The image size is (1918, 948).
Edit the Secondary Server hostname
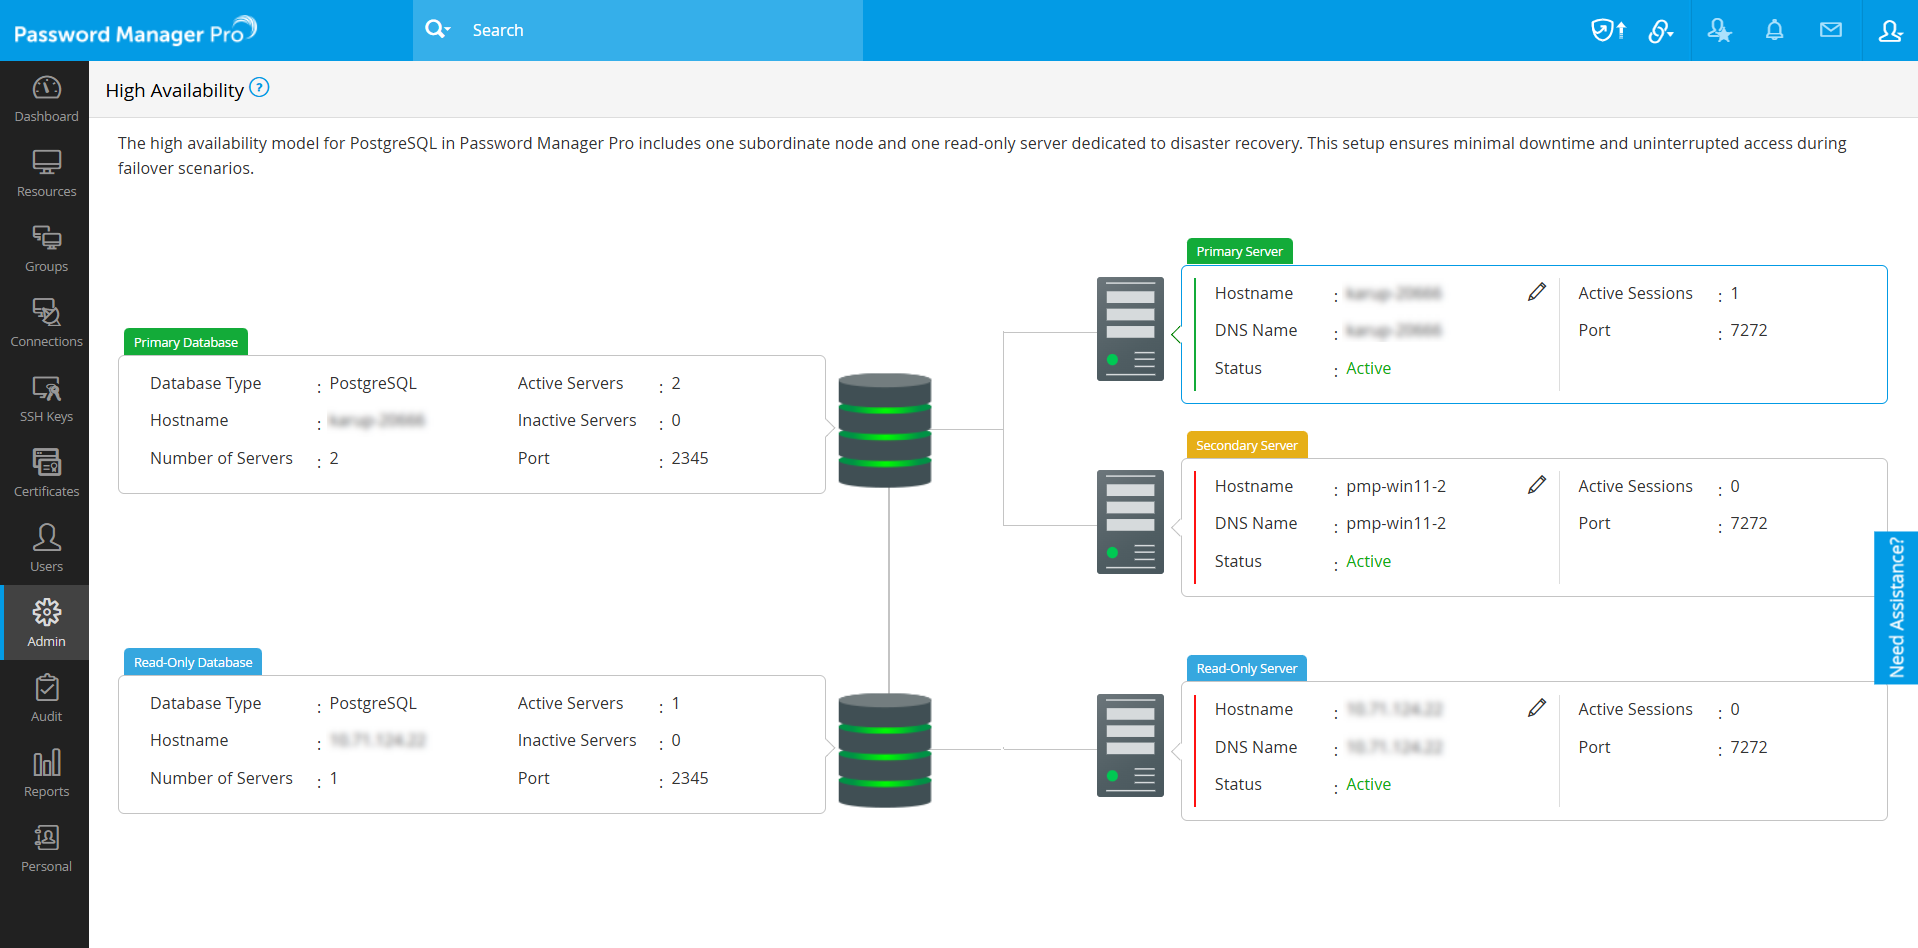[x=1537, y=485]
